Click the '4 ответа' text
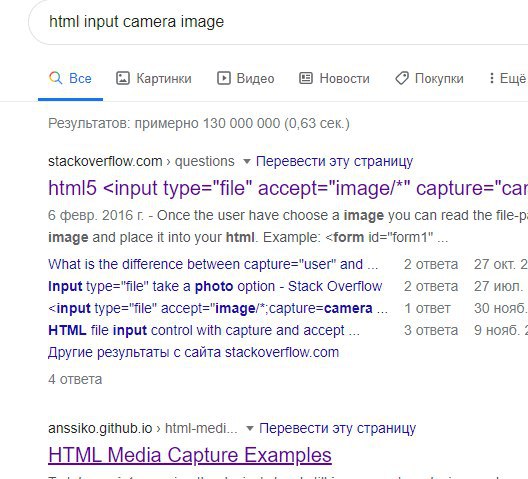The height and width of the screenshot is (479, 528). tap(75, 379)
